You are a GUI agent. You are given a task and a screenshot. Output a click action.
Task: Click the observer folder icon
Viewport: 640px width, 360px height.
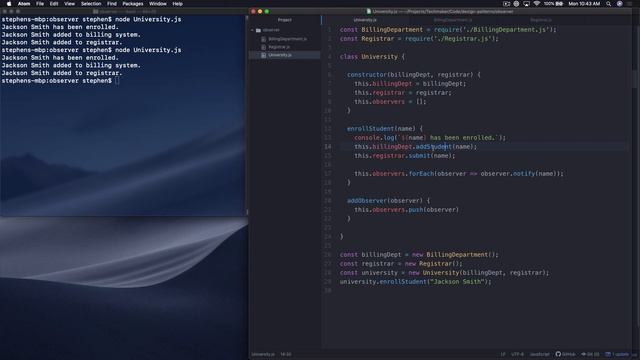click(258, 30)
